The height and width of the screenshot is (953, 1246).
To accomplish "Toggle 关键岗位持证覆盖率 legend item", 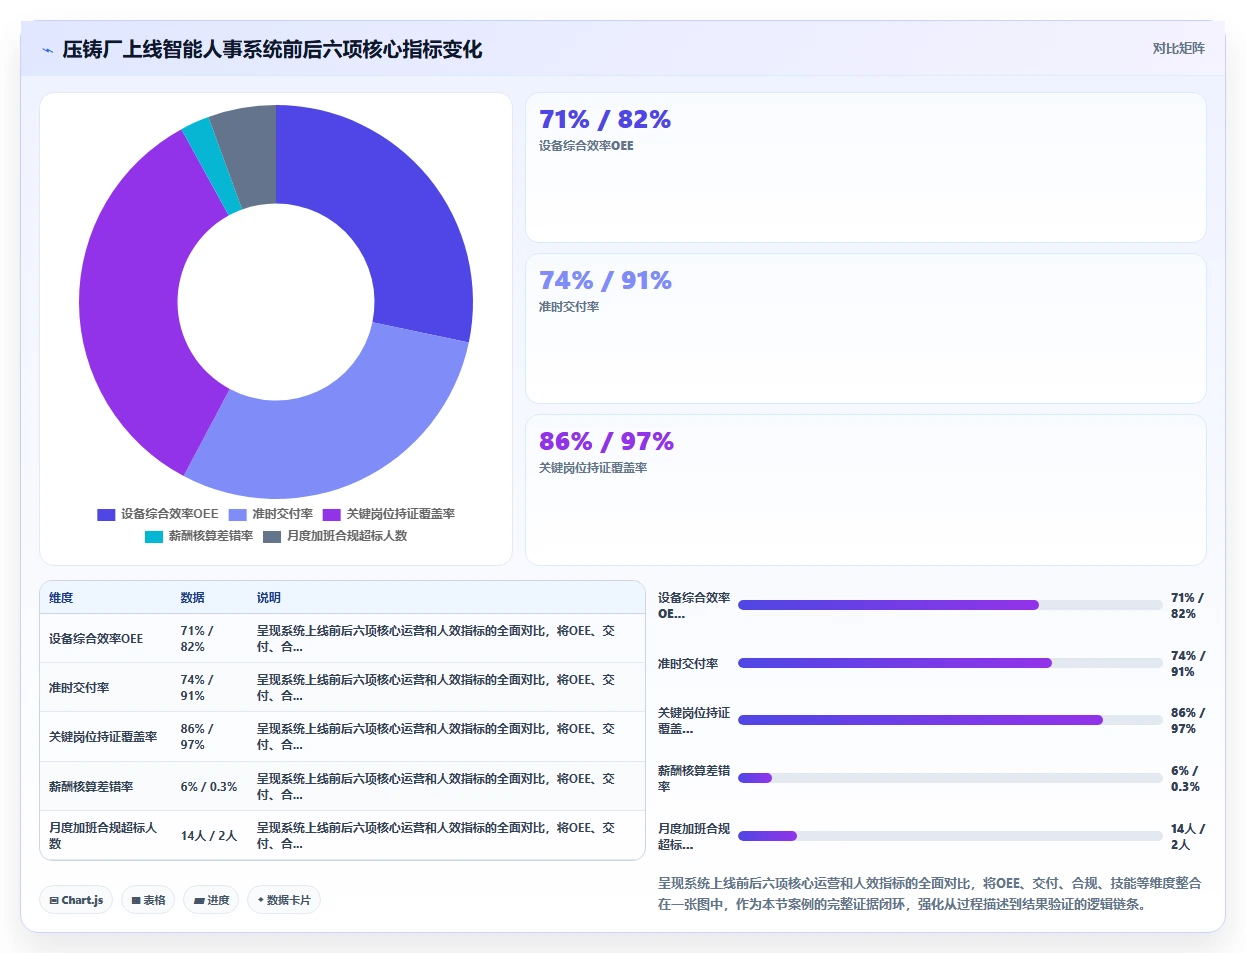I will (389, 514).
